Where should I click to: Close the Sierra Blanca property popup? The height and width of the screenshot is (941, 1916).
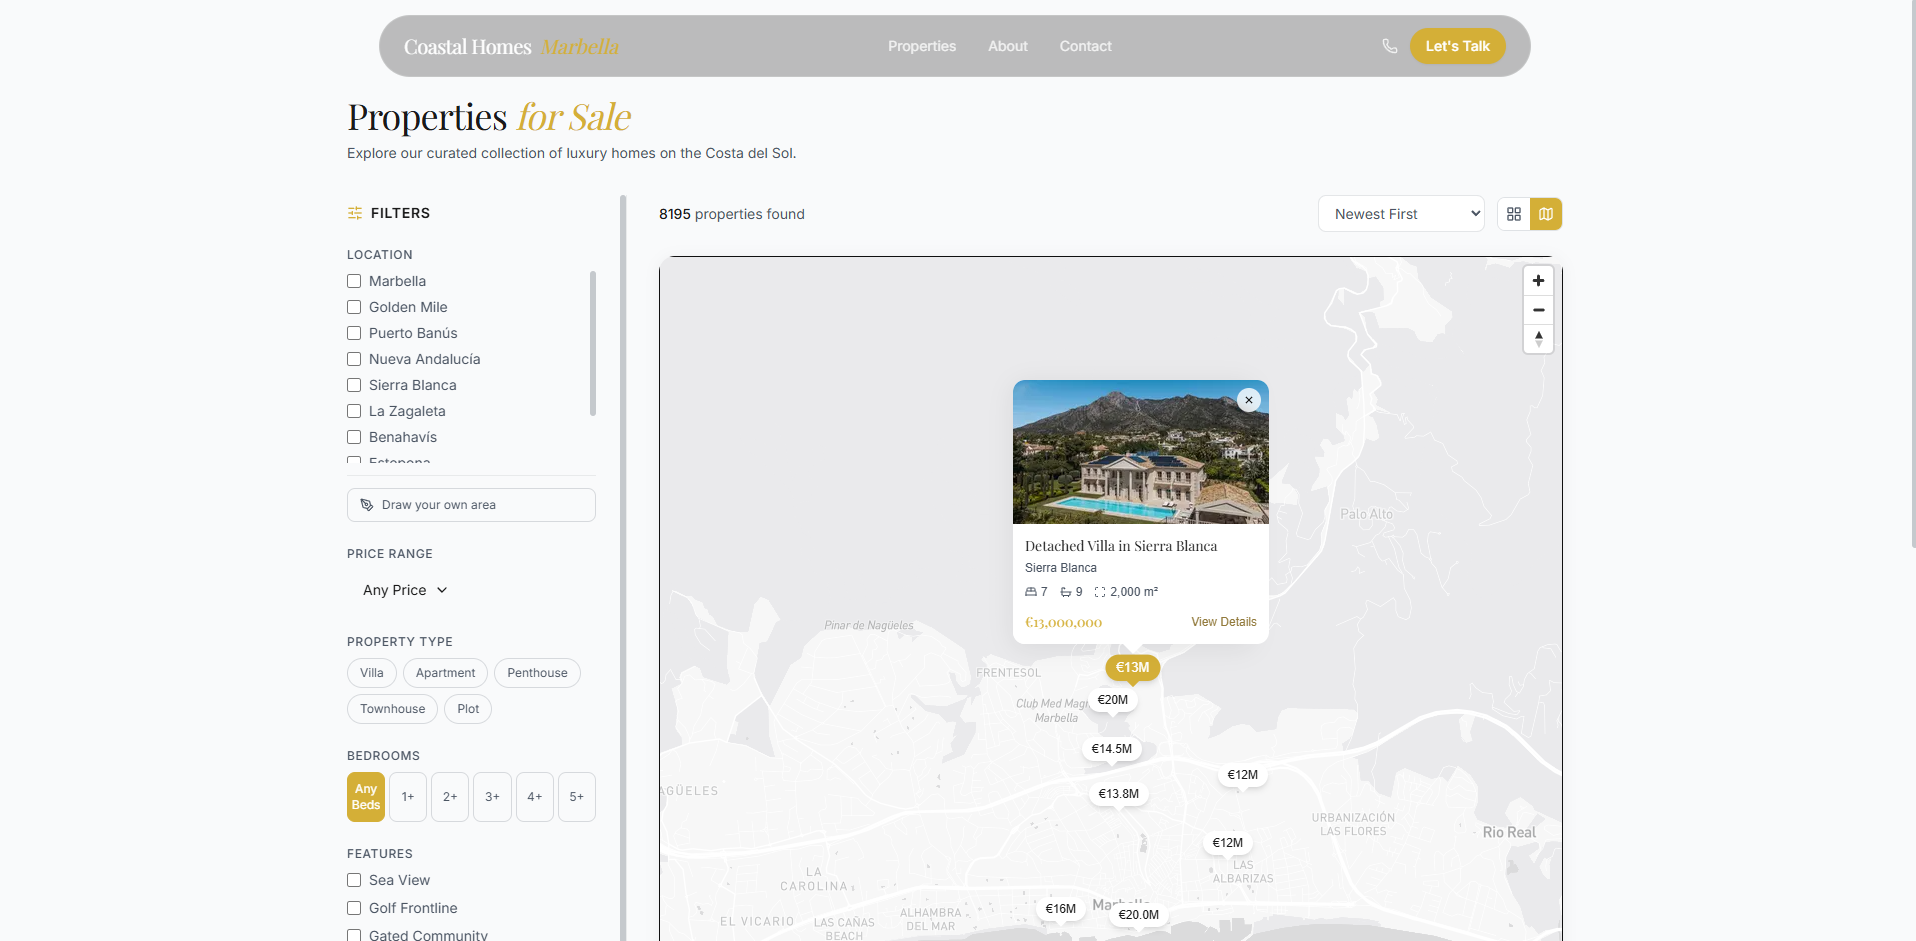pyautogui.click(x=1249, y=399)
